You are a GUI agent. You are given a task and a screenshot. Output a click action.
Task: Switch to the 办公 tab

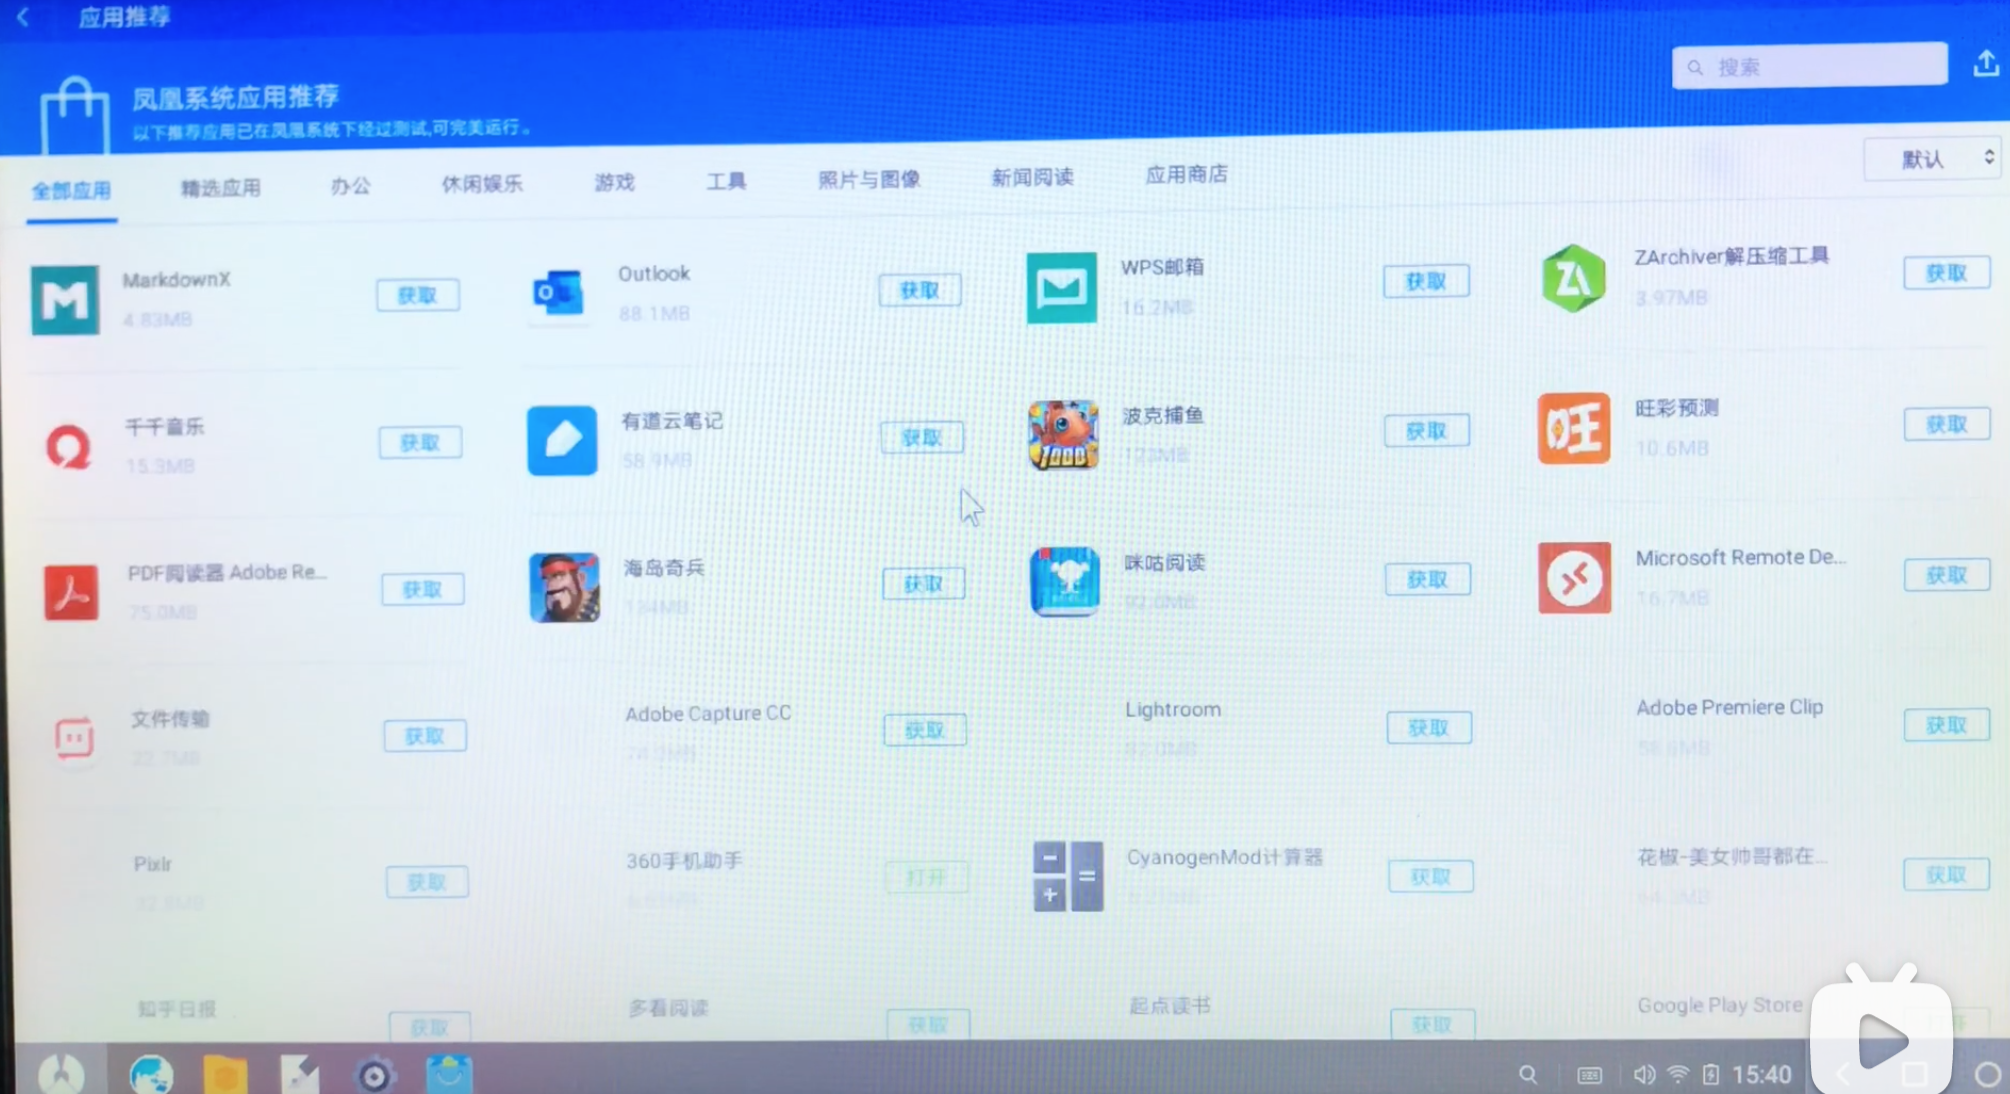[x=350, y=185]
